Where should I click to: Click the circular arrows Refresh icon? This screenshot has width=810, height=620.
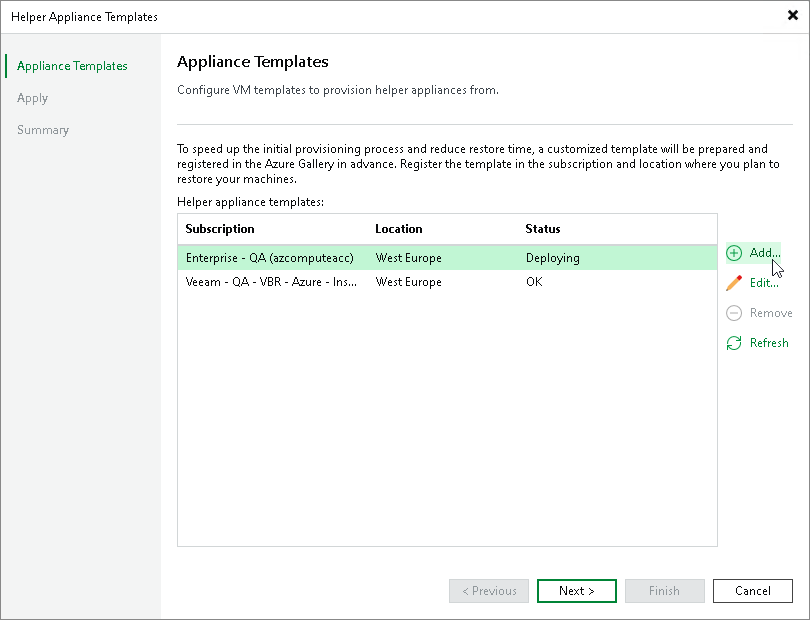(734, 343)
